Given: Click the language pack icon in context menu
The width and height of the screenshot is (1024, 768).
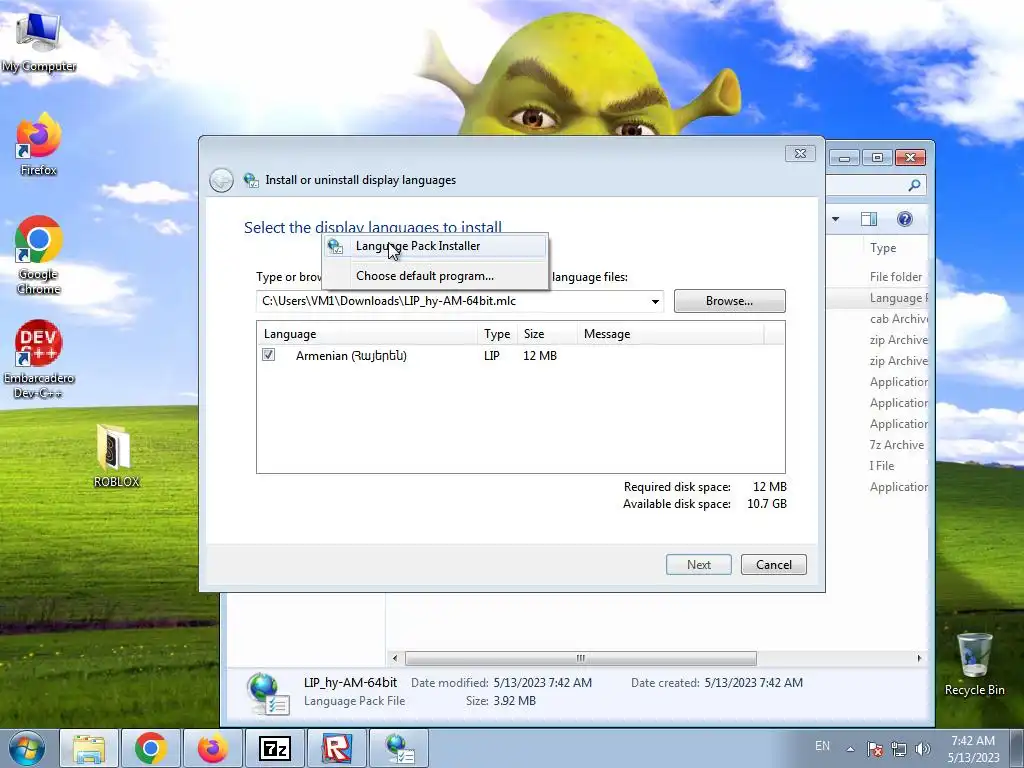Looking at the screenshot, I should (335, 246).
